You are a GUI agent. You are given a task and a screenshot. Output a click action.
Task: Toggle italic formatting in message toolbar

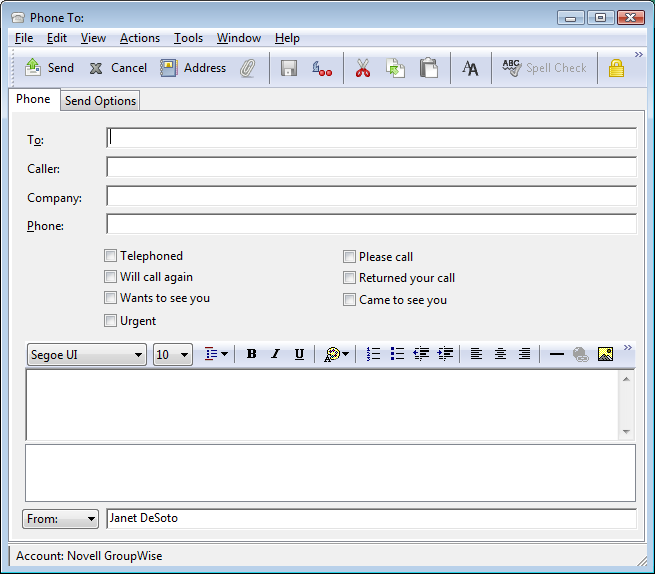(275, 354)
